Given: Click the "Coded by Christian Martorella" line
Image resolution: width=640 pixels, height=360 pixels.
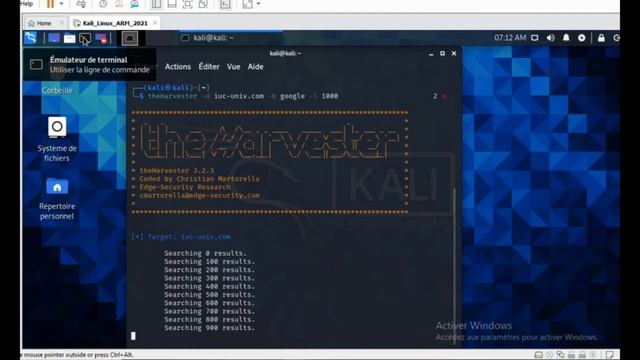Looking at the screenshot, I should coord(199,179).
